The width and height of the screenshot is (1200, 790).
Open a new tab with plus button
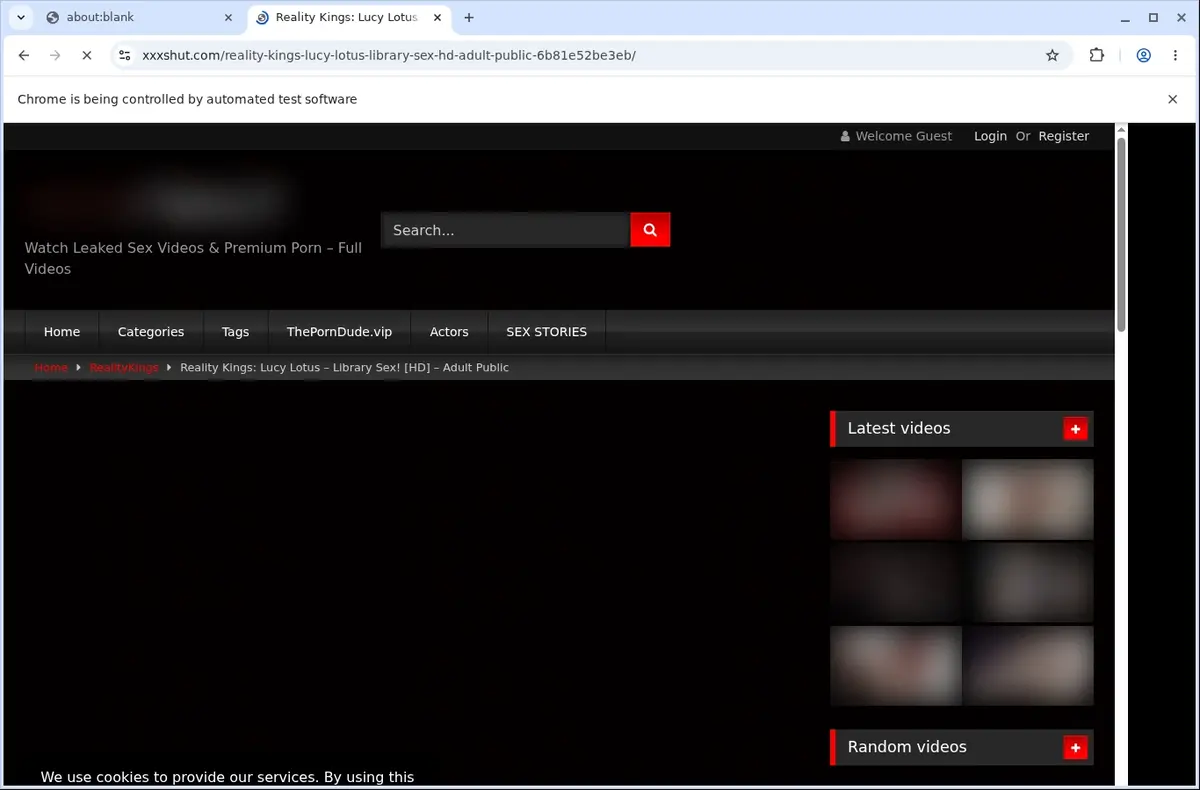click(469, 17)
